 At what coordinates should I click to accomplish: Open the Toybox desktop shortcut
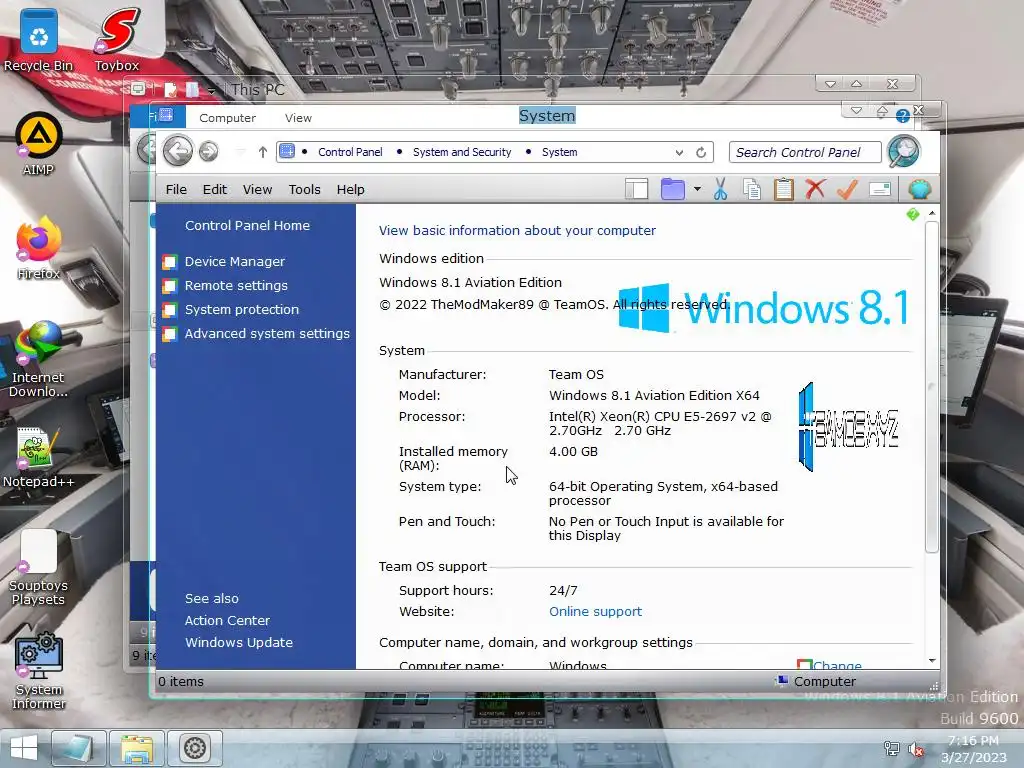pyautogui.click(x=117, y=40)
